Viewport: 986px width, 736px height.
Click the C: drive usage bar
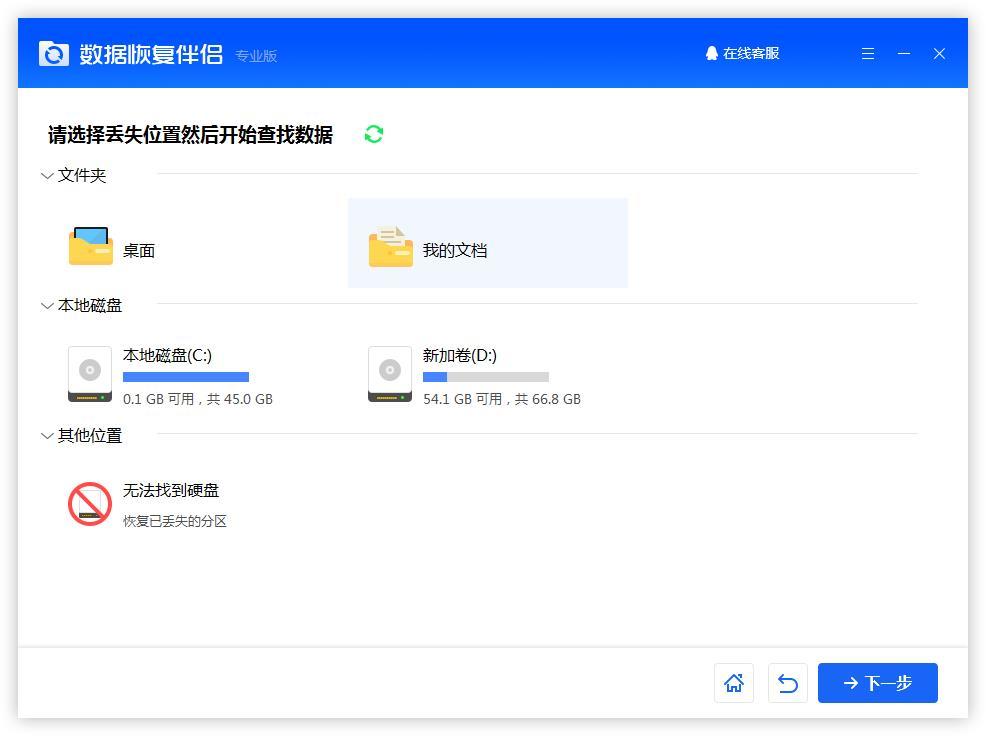185,377
